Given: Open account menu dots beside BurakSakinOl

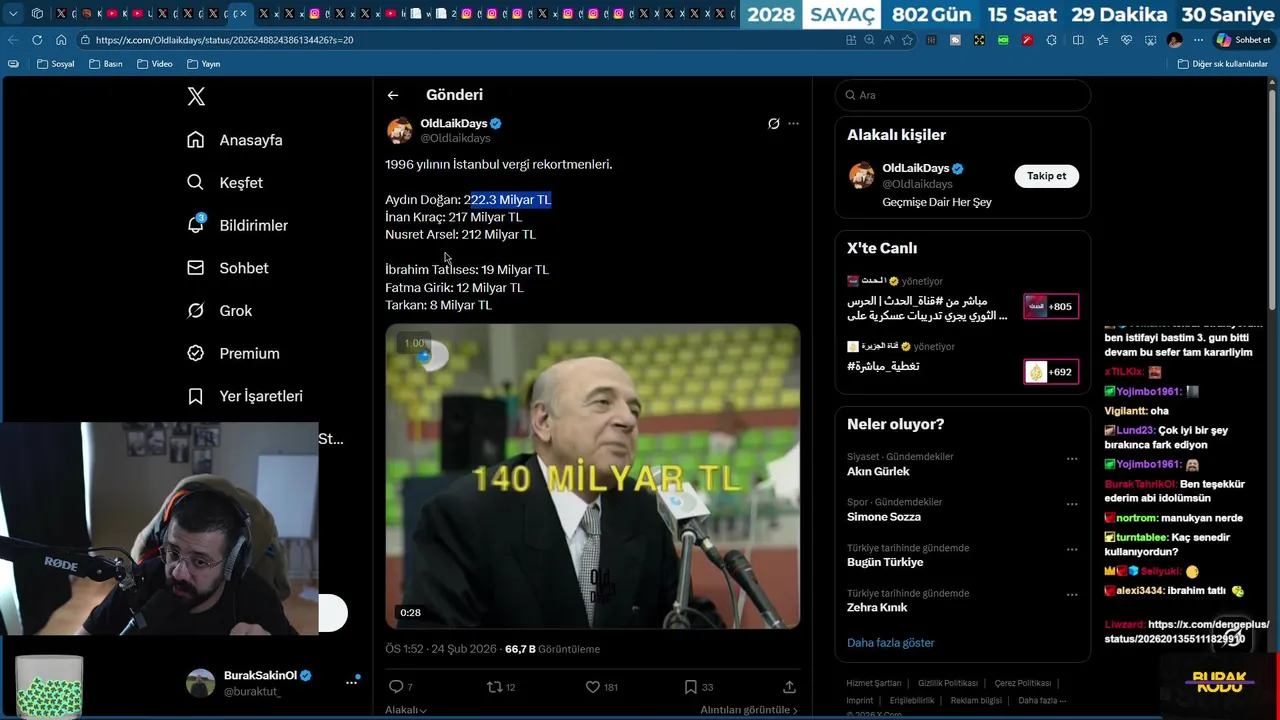Looking at the screenshot, I should pyautogui.click(x=352, y=682).
